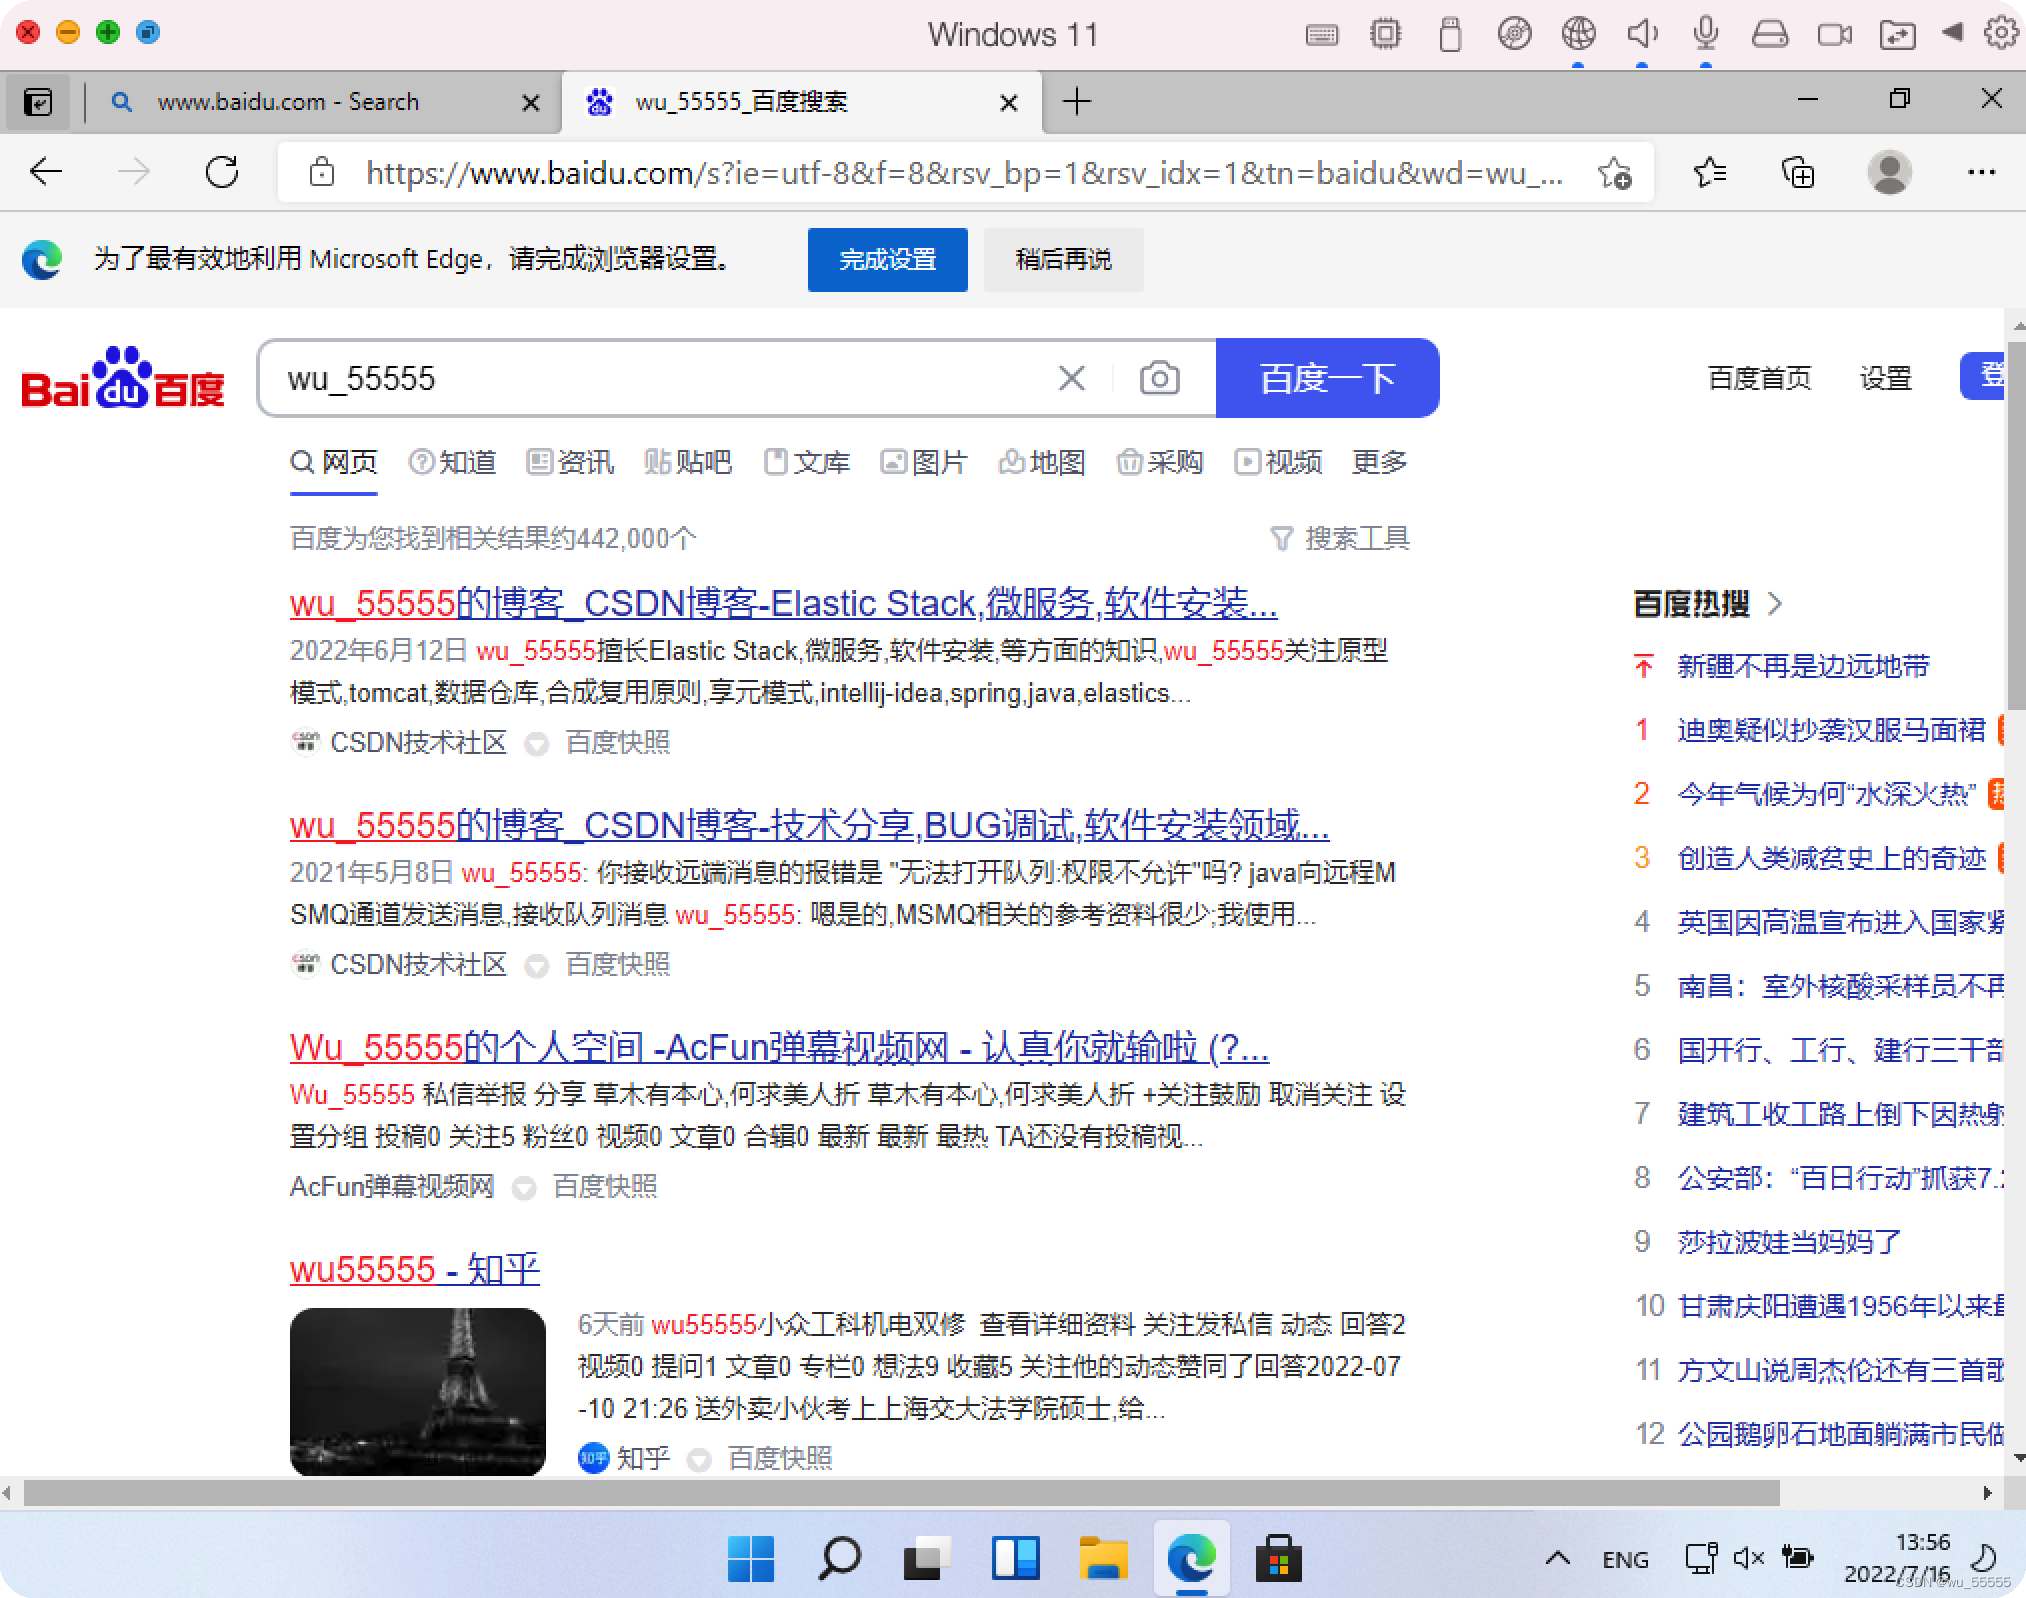Refresh the page in Edge

coord(222,172)
